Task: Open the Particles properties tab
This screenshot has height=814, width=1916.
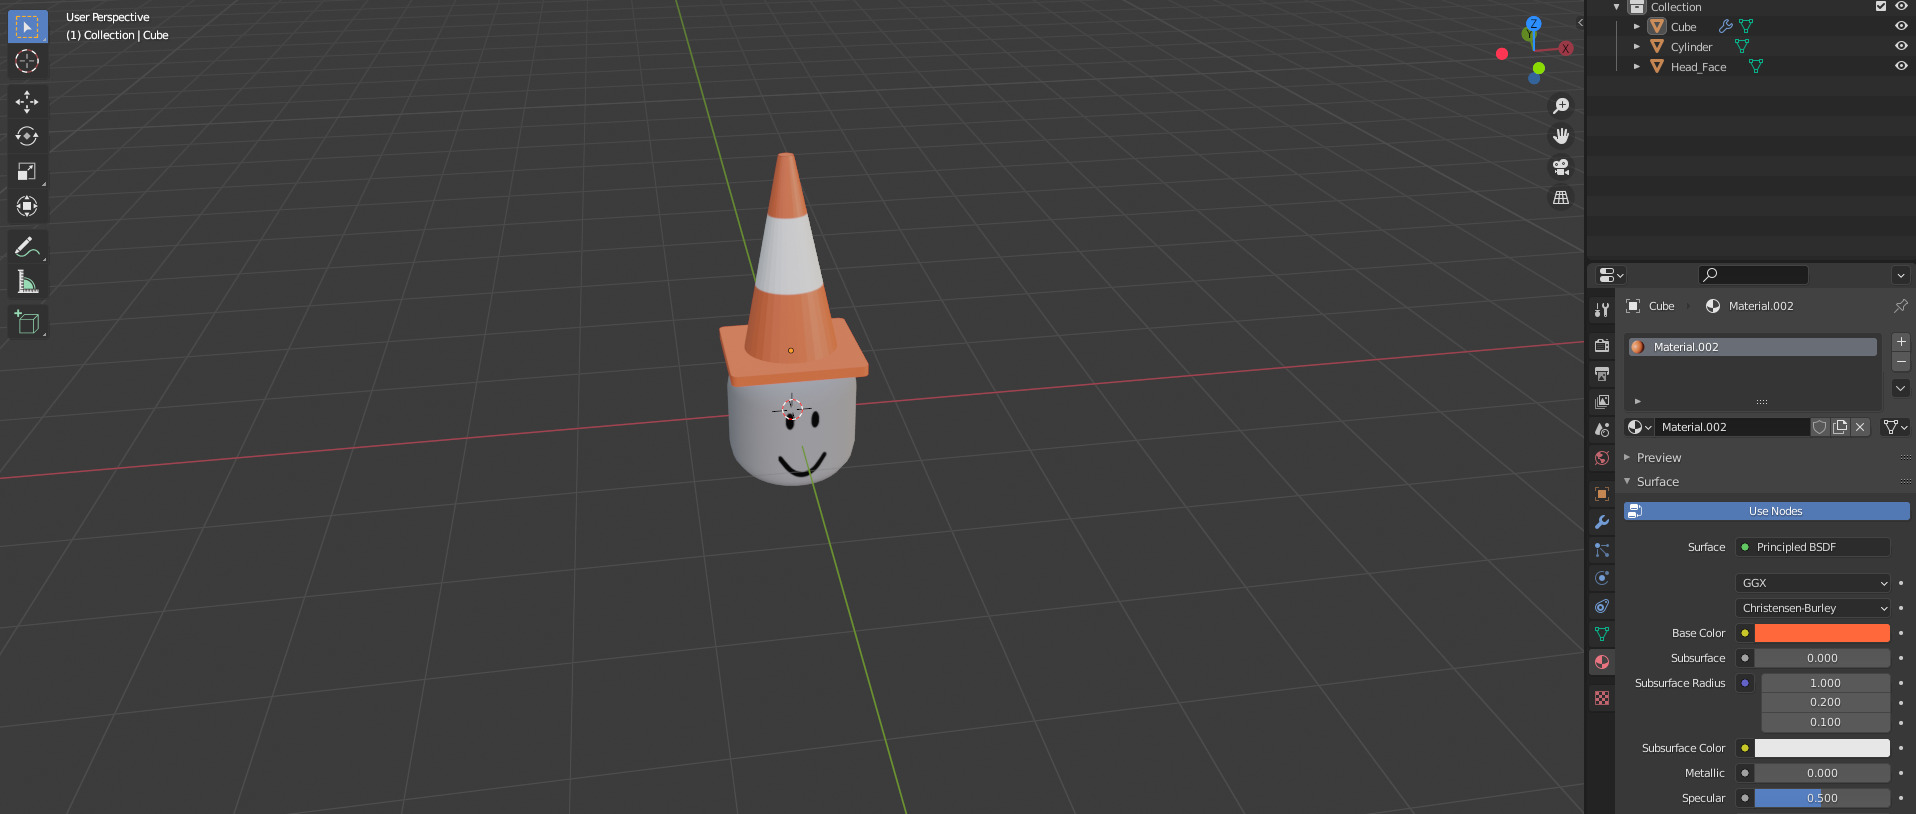Action: pyautogui.click(x=1602, y=550)
